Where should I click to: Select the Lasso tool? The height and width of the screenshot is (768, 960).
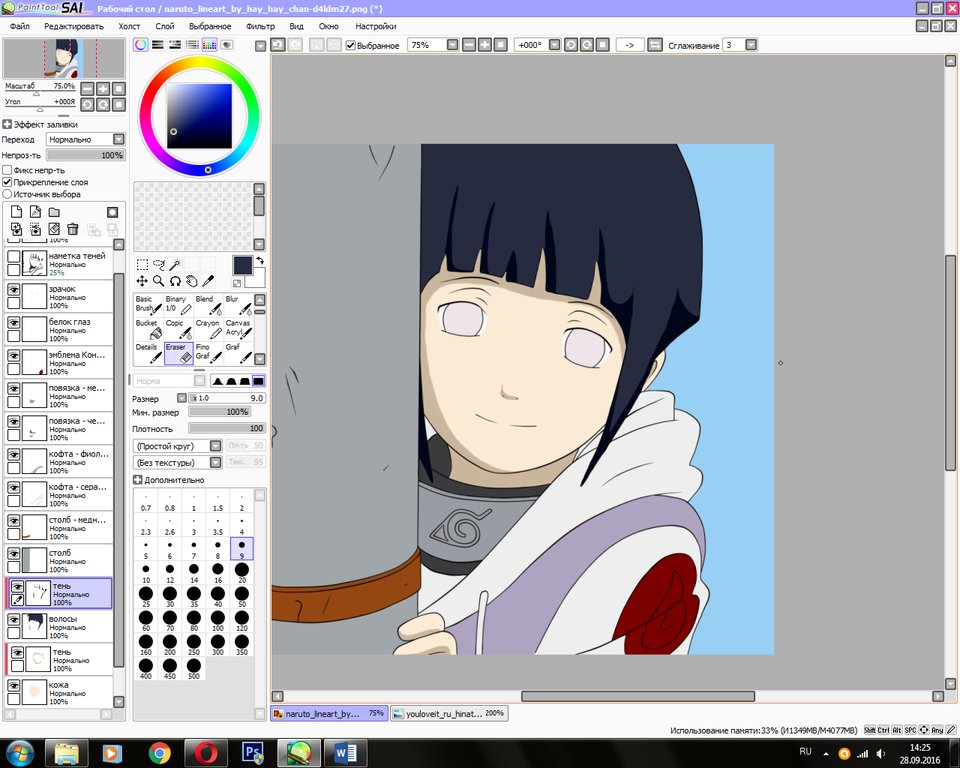click(x=159, y=265)
